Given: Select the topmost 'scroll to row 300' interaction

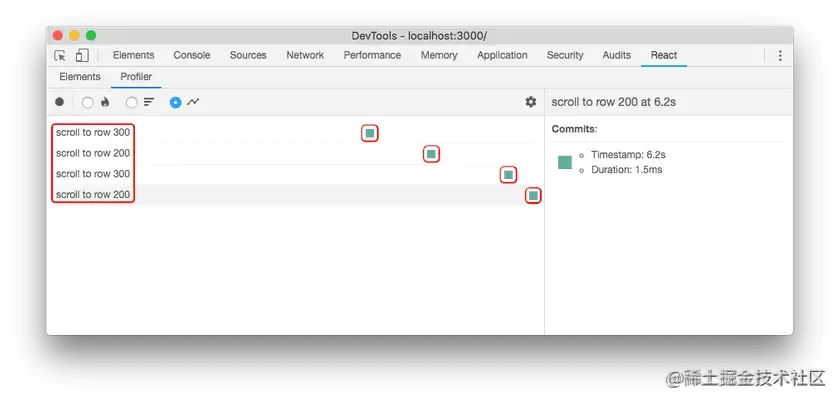Looking at the screenshot, I should [x=93, y=132].
